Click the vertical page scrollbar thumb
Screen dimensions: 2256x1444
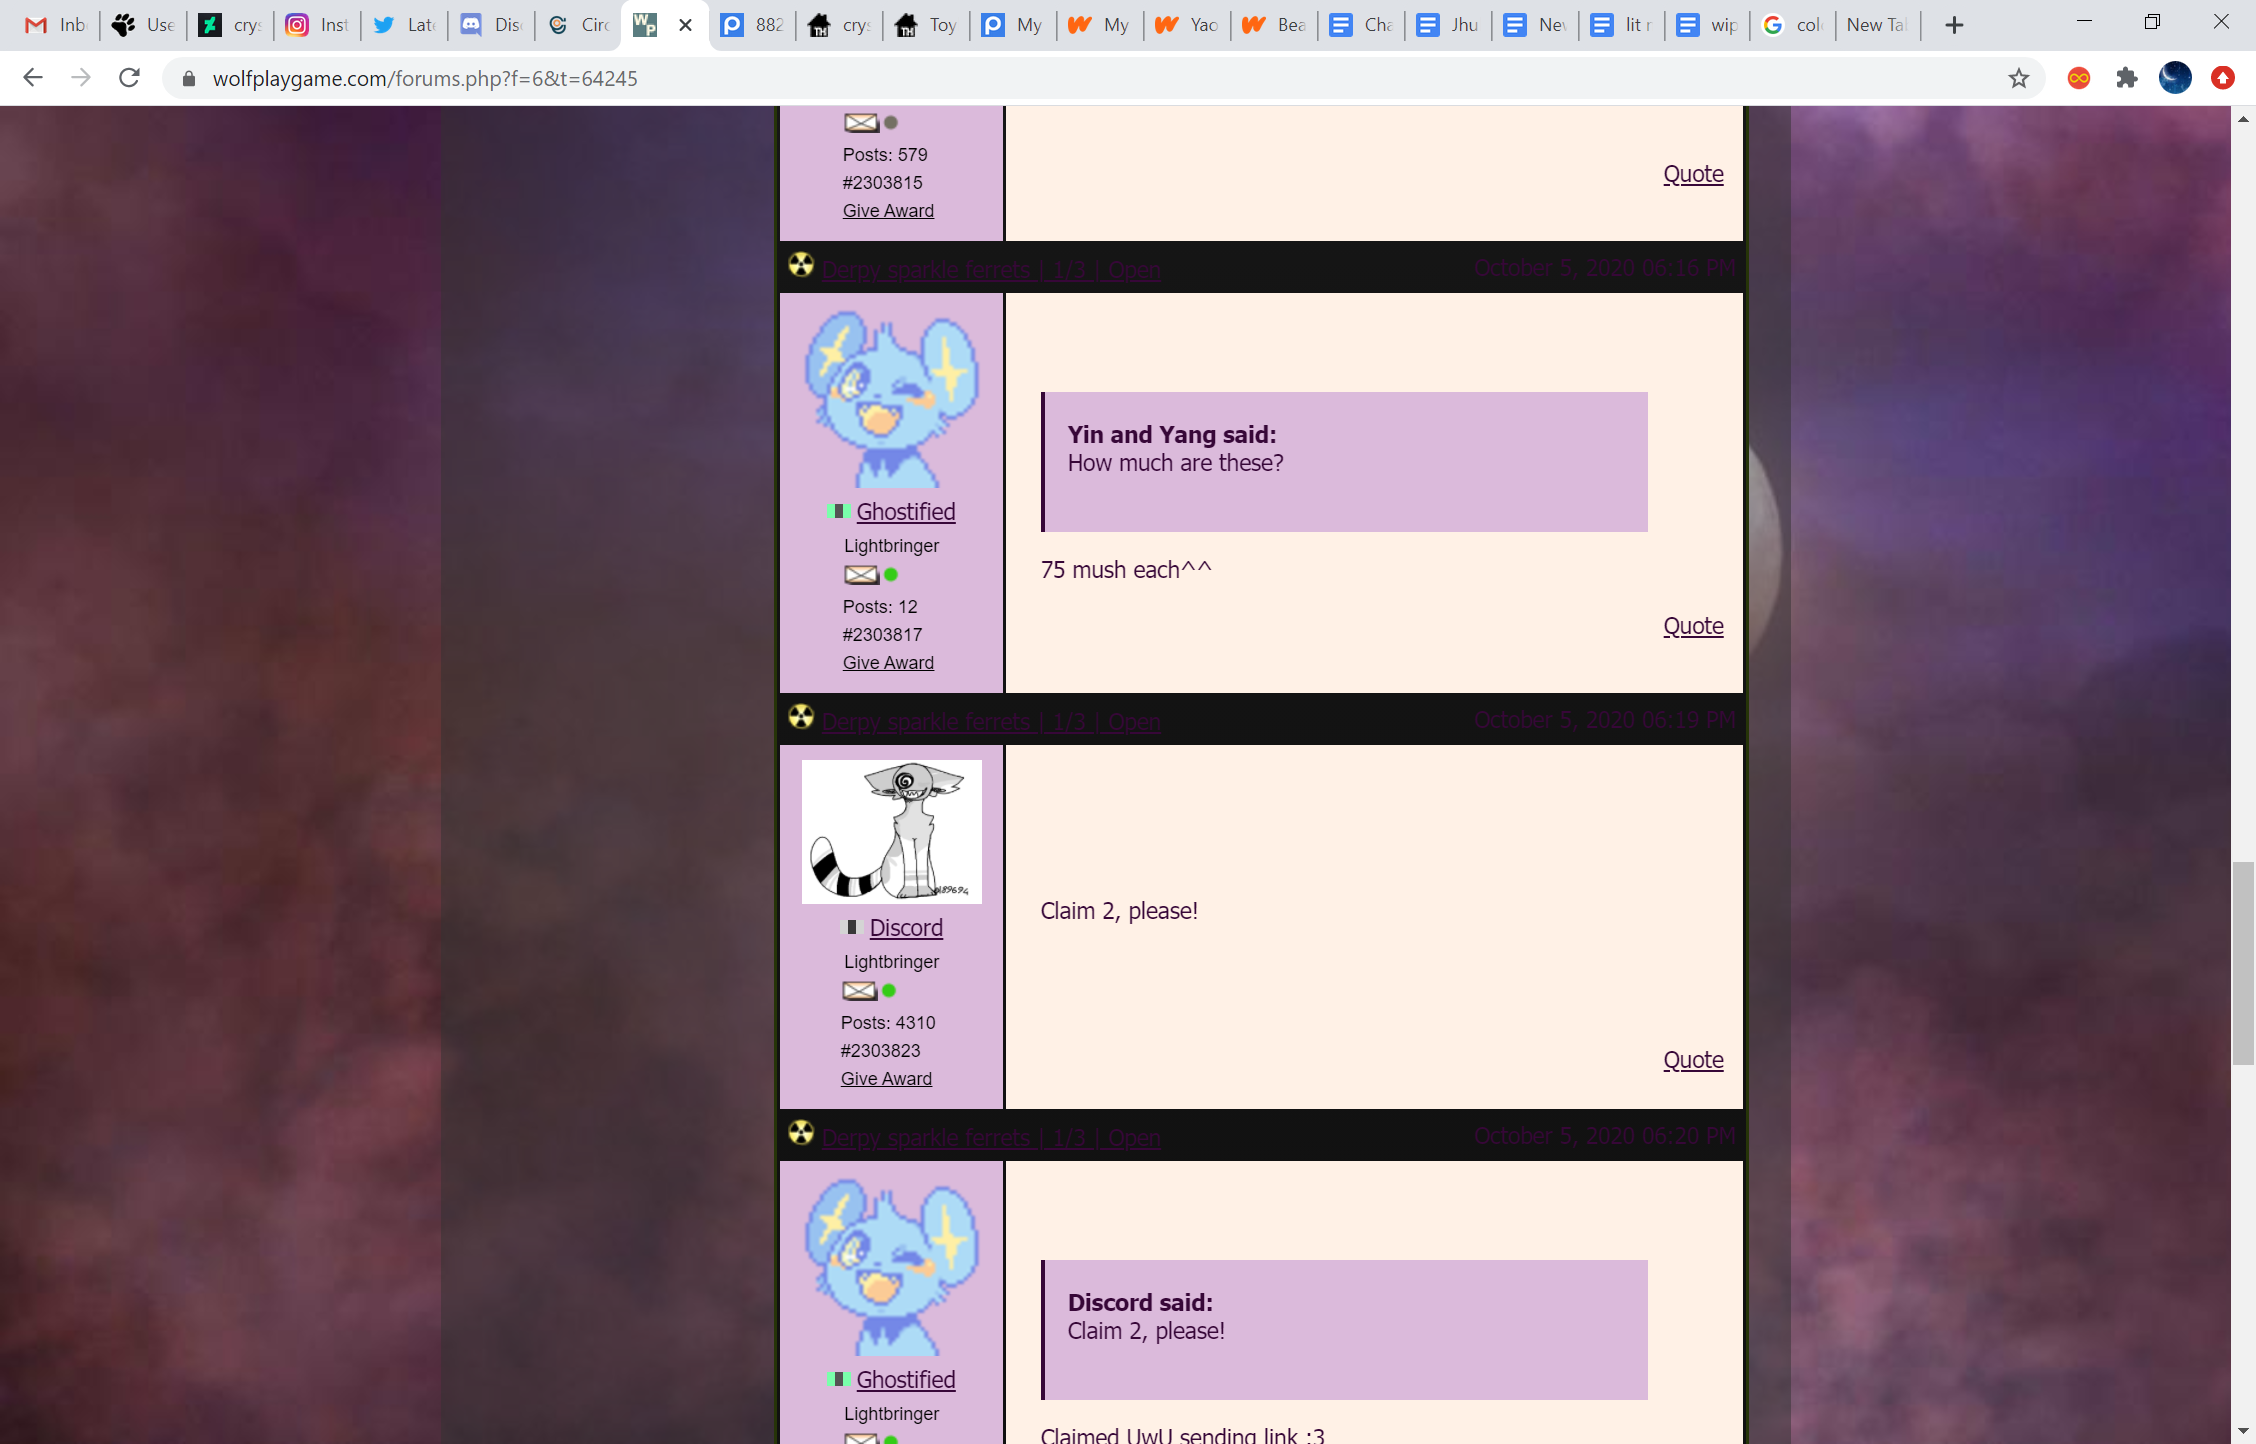(2243, 961)
